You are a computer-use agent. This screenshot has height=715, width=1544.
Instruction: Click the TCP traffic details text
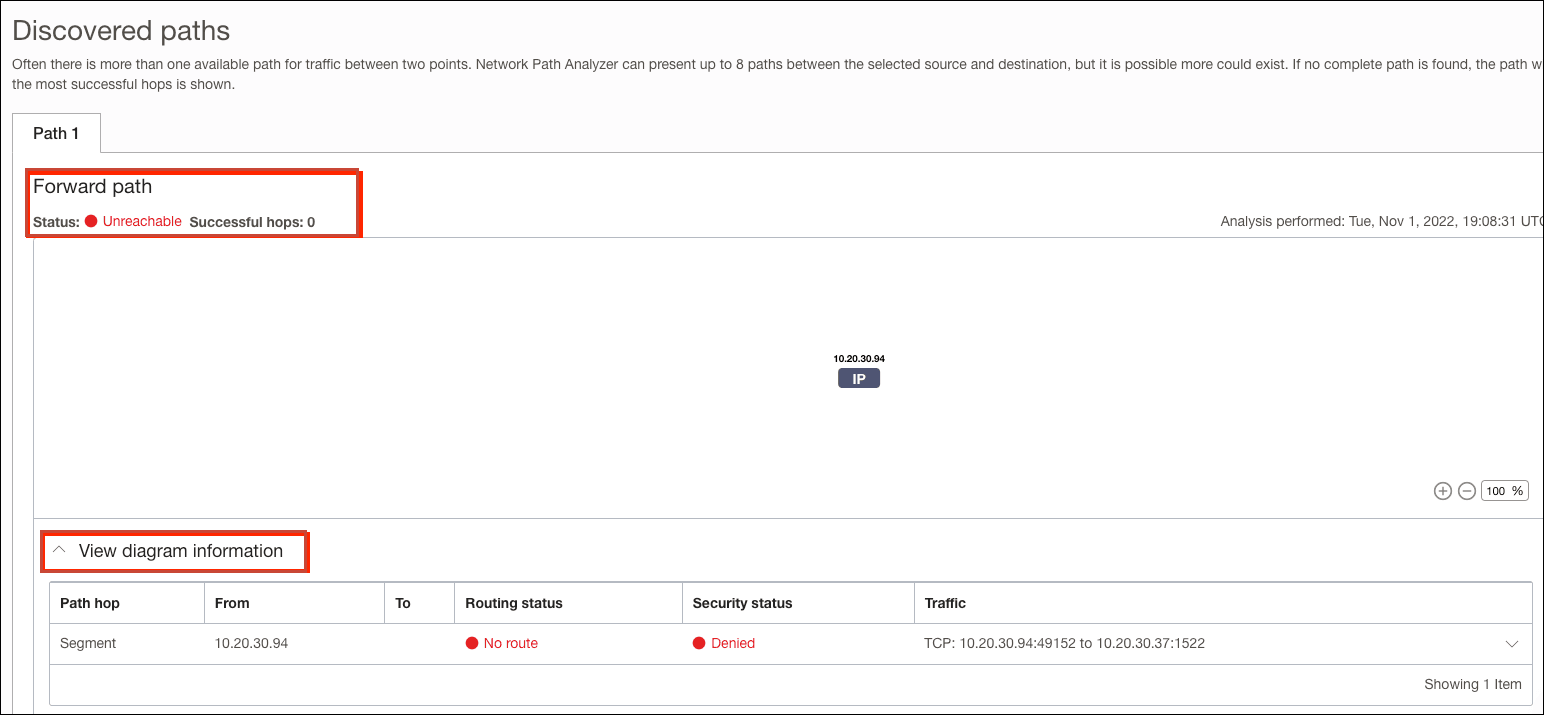(x=1063, y=643)
